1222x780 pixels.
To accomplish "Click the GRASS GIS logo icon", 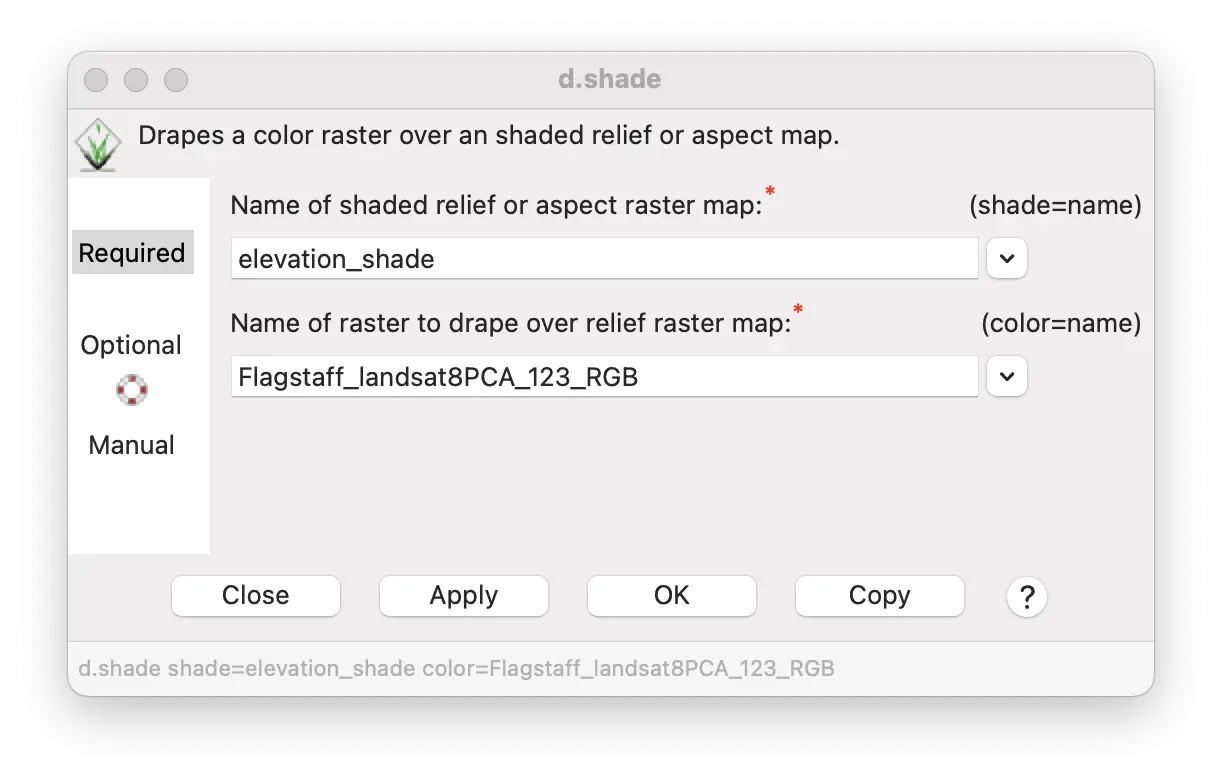I will tap(98, 144).
